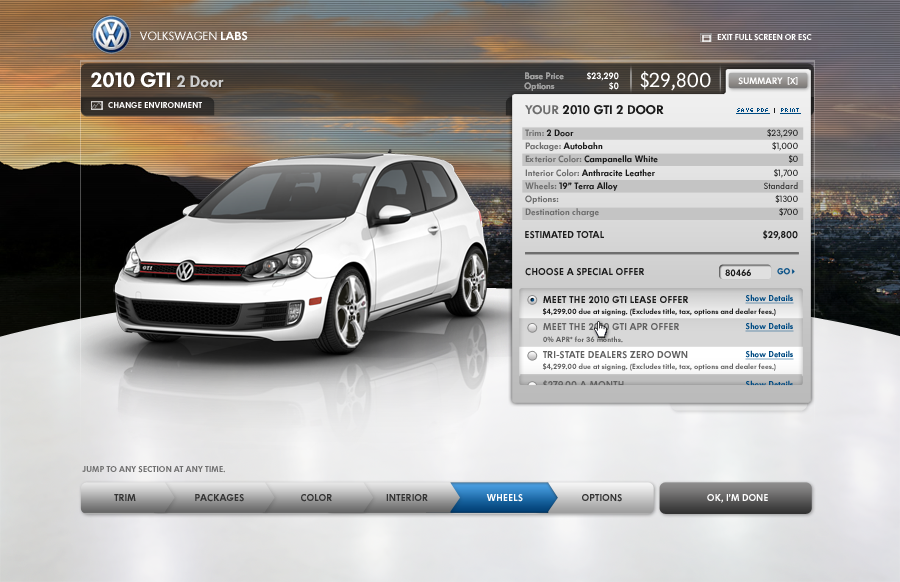Click the Destination charge row
900x582 pixels.
click(x=661, y=212)
